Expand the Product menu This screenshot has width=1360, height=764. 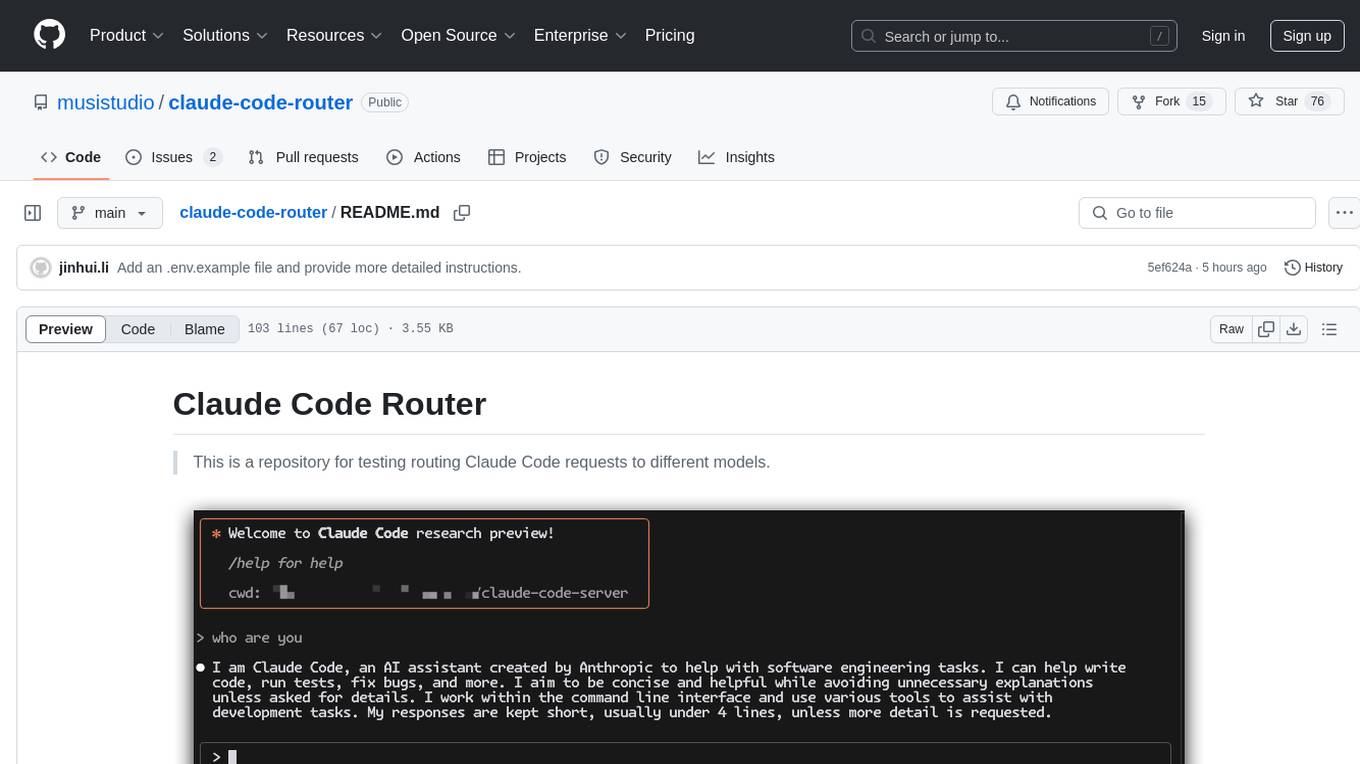[x=127, y=35]
